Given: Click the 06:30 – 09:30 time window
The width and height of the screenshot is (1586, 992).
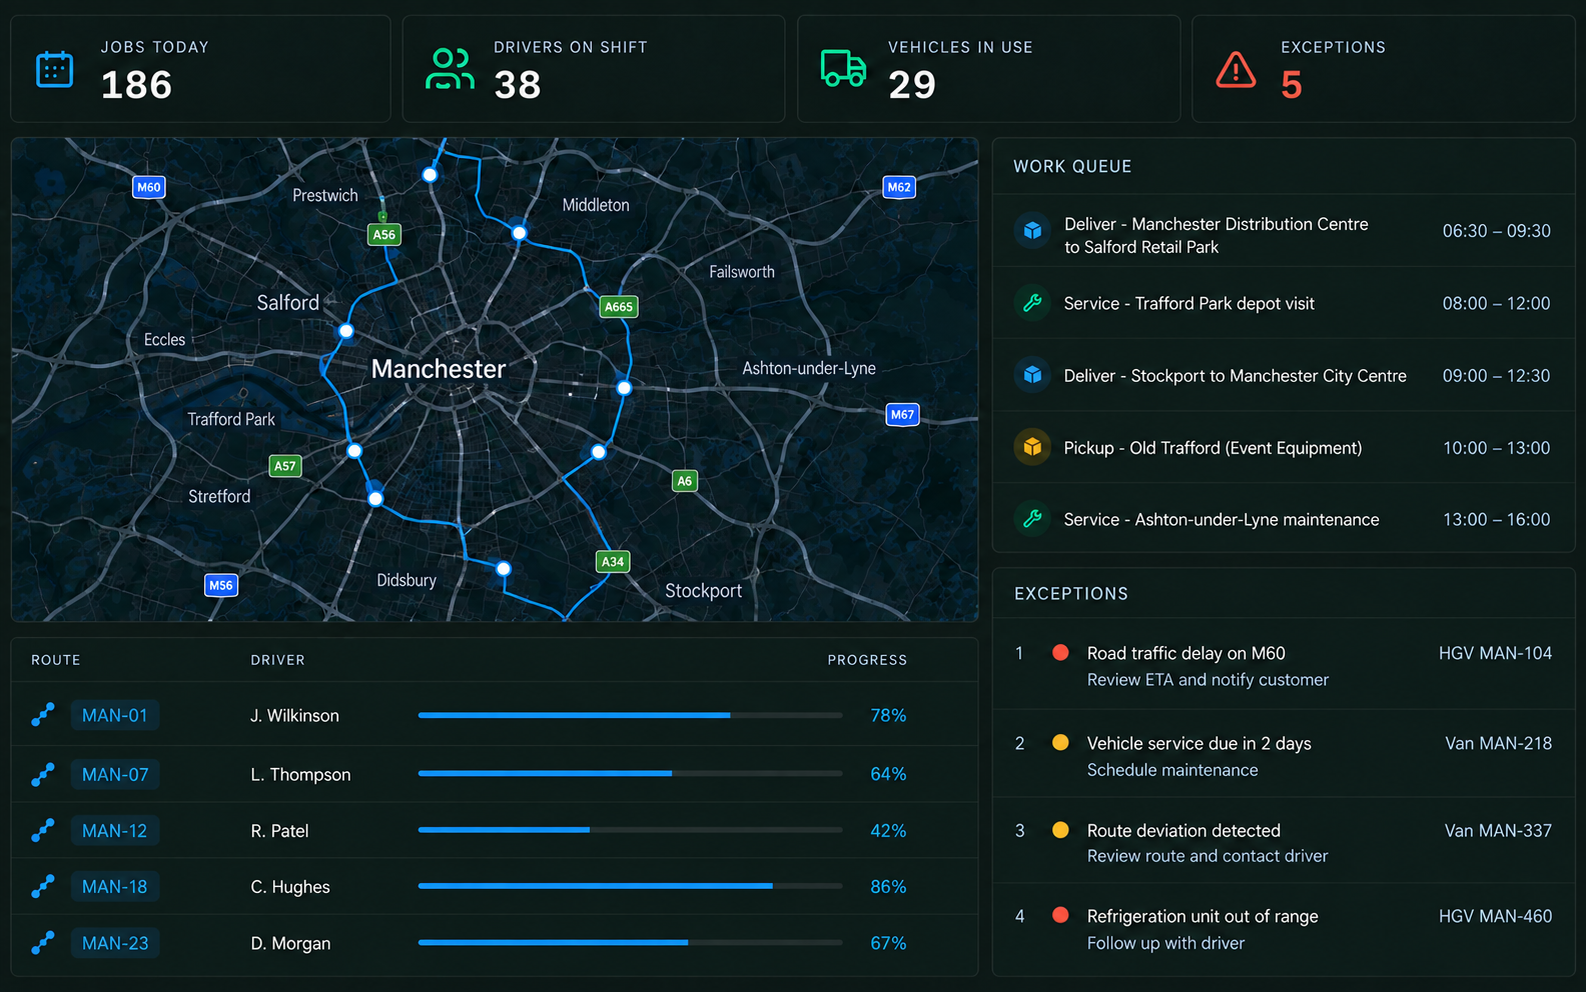Looking at the screenshot, I should point(1496,231).
